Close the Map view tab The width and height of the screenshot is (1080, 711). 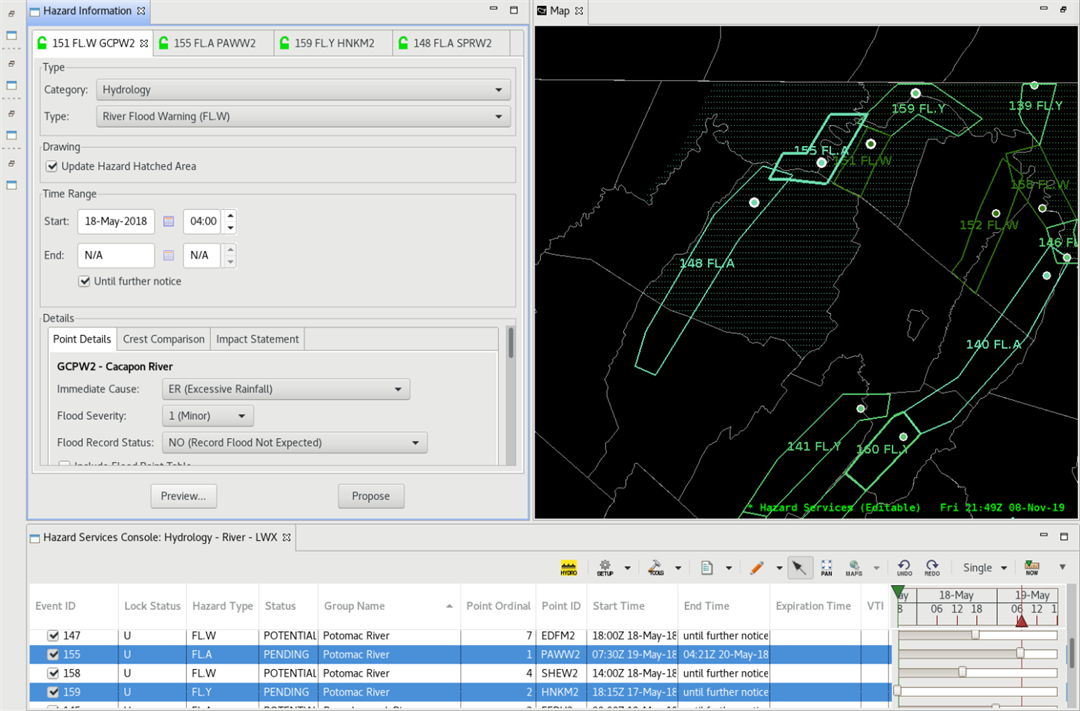tap(579, 11)
